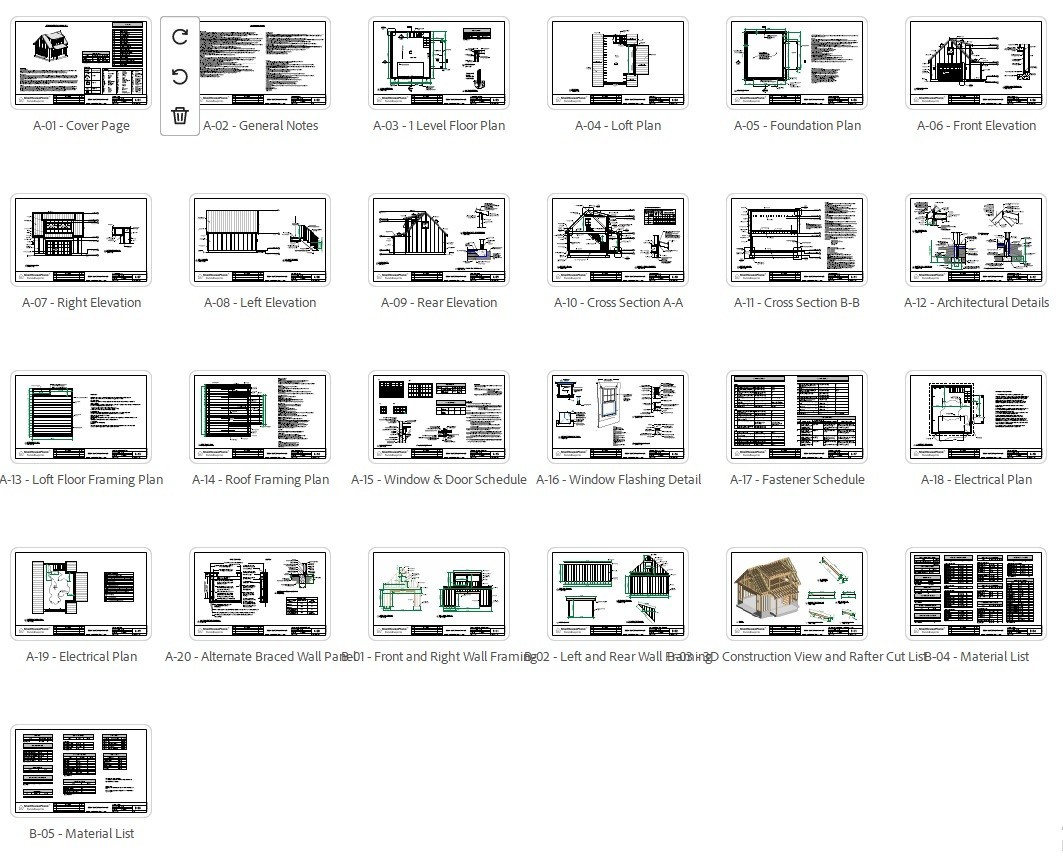Viewport: 1063px width, 868px height.
Task: Click the 'A-06 - Front Elevation' label
Action: pyautogui.click(x=976, y=125)
